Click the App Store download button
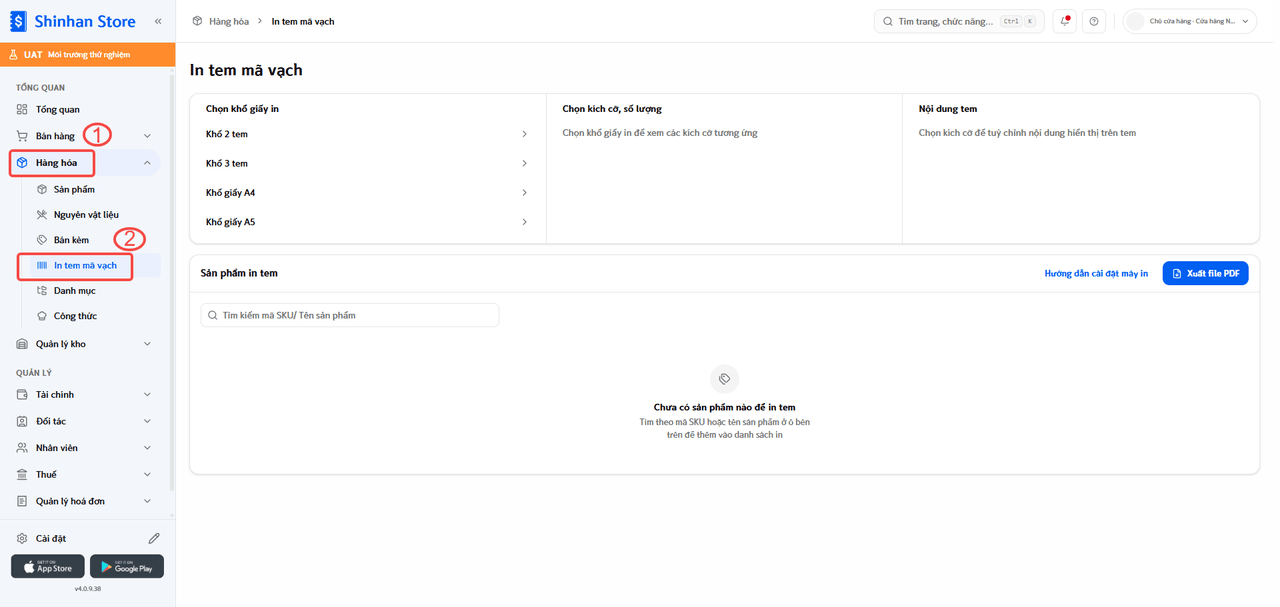Image resolution: width=1280 pixels, height=607 pixels. click(48, 566)
